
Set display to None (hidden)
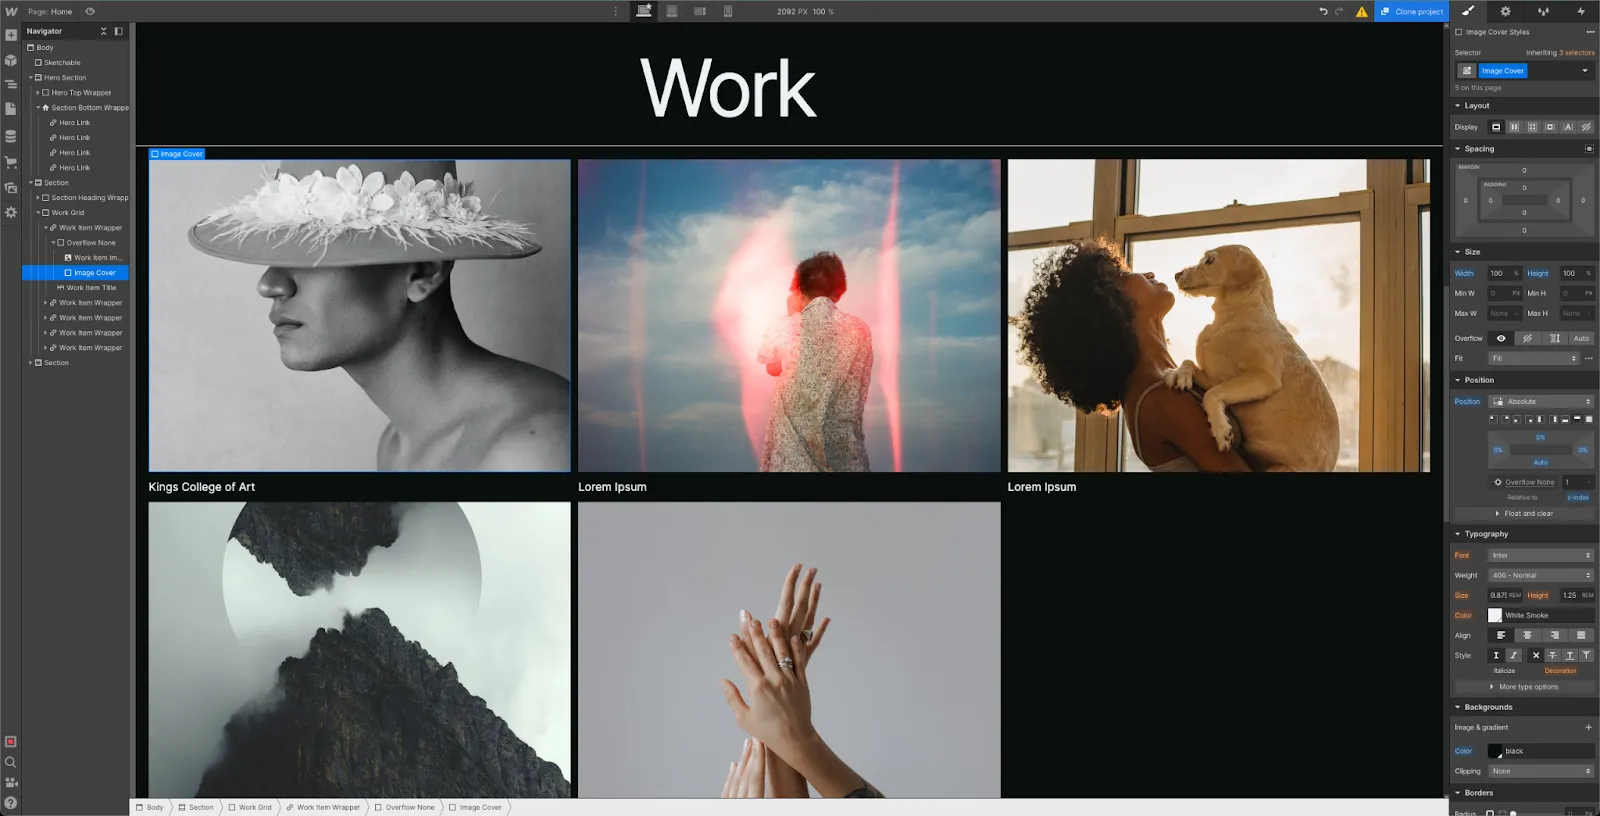(1586, 127)
